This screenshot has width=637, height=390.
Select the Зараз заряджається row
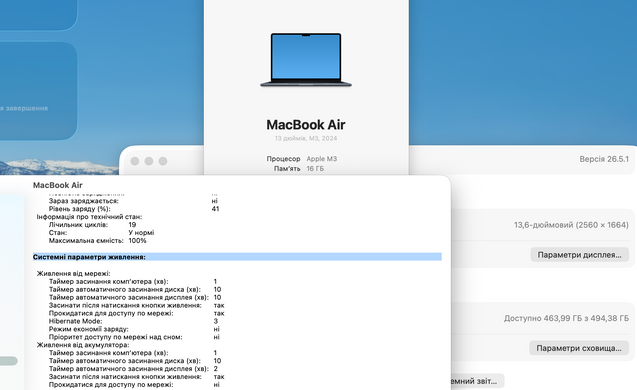[133, 201]
